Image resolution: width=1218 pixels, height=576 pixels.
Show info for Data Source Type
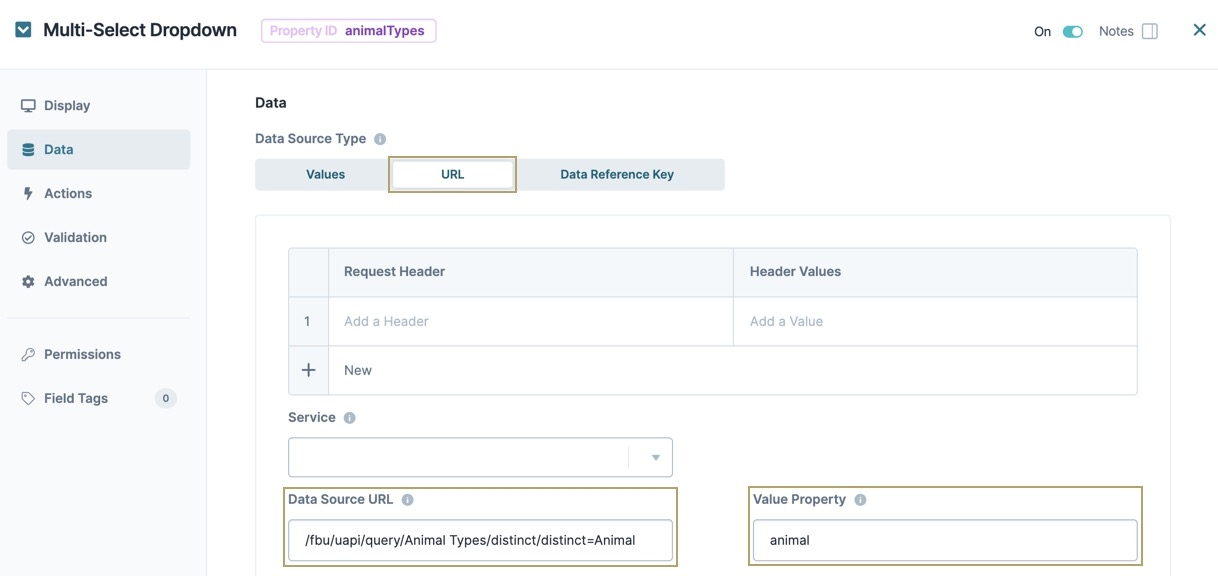click(x=380, y=139)
